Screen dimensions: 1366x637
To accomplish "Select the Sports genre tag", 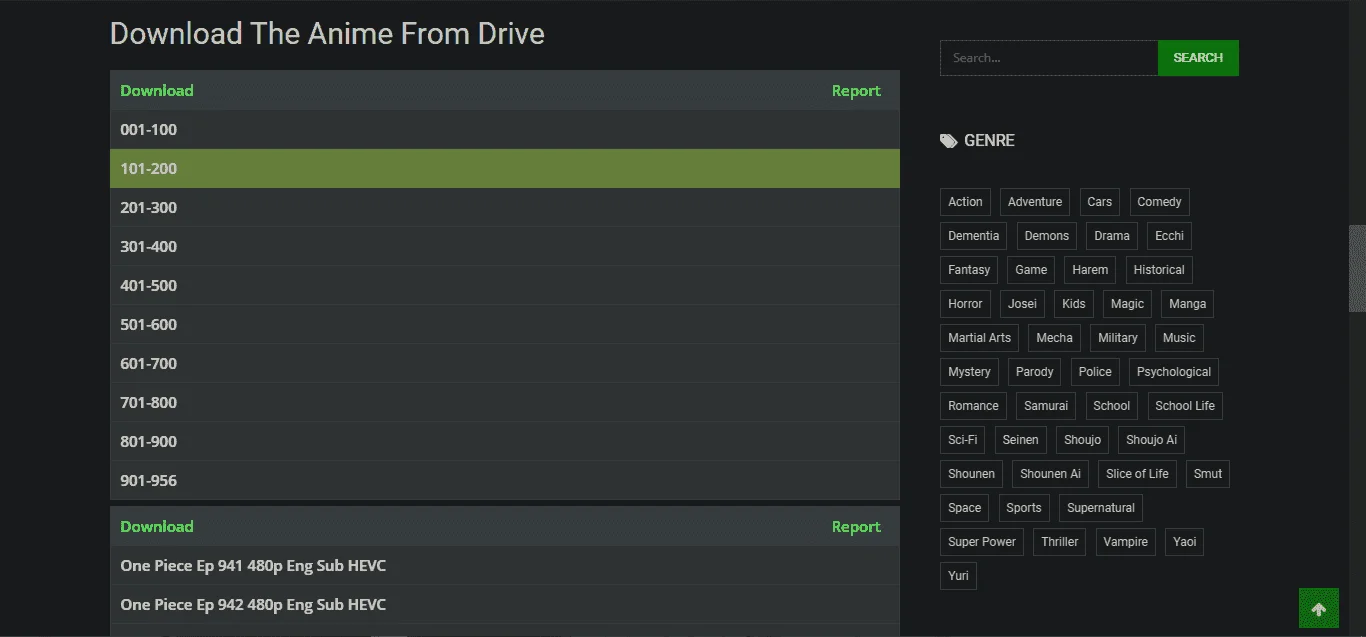I will coord(1024,508).
